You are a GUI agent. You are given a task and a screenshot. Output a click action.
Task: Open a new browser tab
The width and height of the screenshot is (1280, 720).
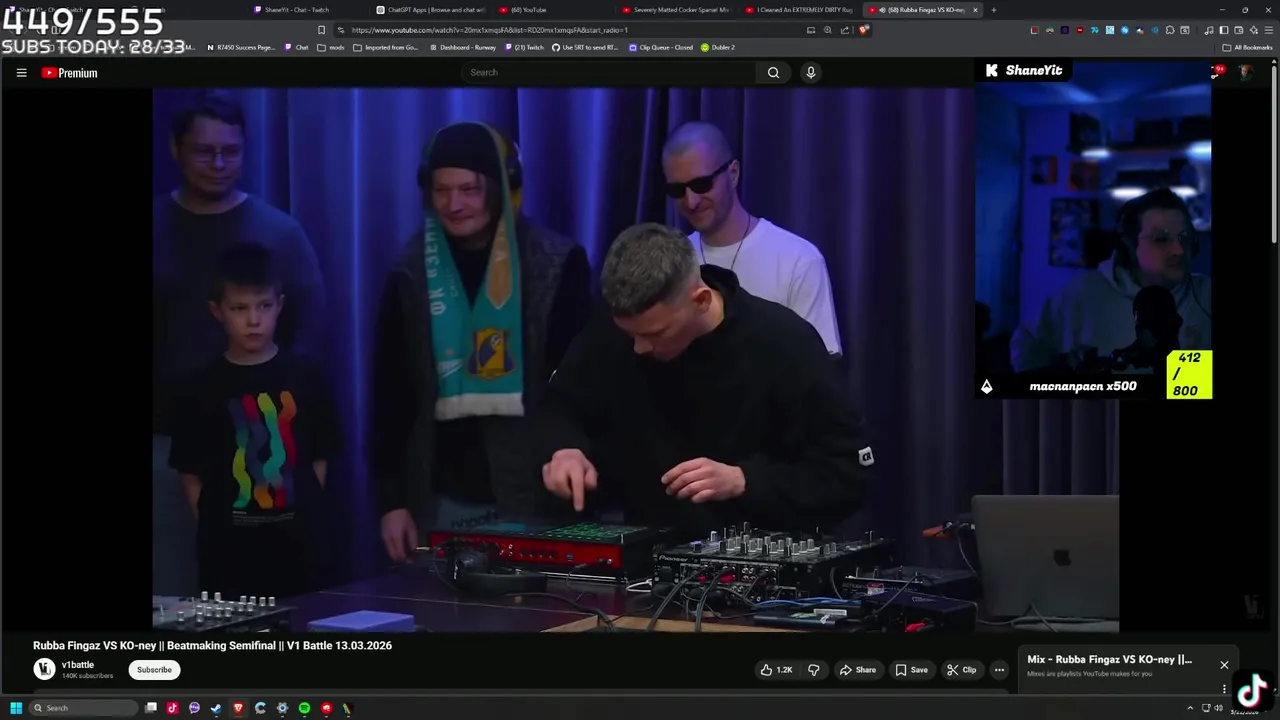993,10
